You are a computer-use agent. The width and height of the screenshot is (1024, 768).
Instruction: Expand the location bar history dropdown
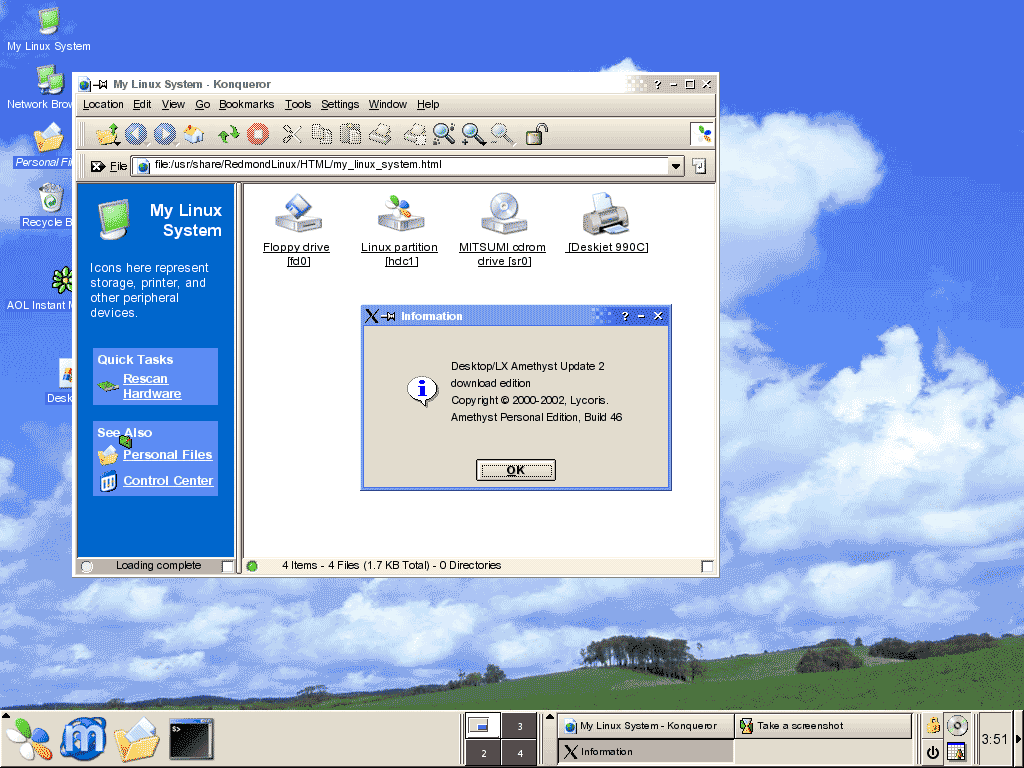676,167
